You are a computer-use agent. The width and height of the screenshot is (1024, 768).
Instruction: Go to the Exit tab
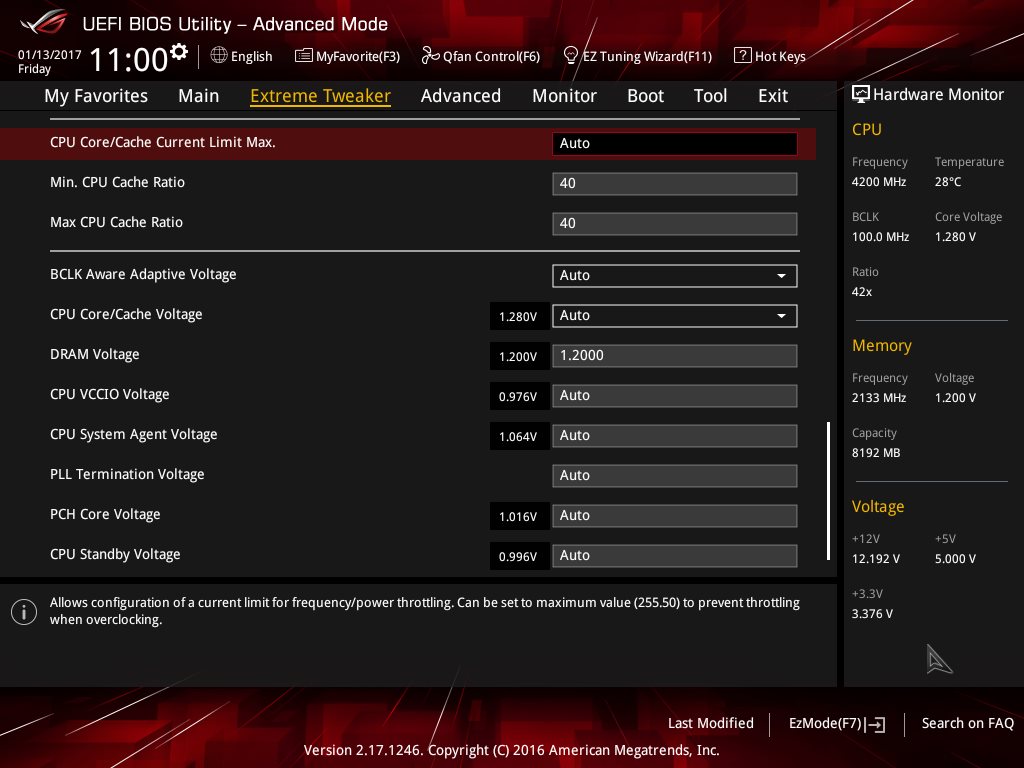[773, 96]
